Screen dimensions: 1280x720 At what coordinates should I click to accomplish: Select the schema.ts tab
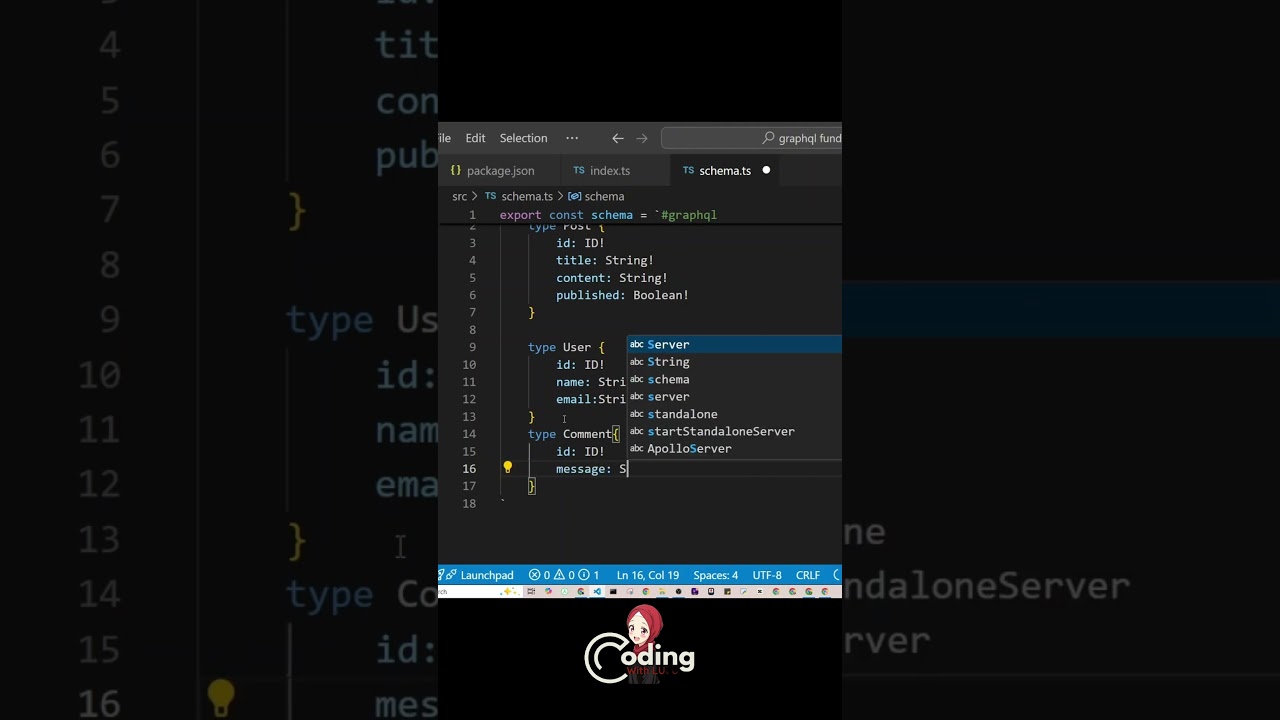724,171
